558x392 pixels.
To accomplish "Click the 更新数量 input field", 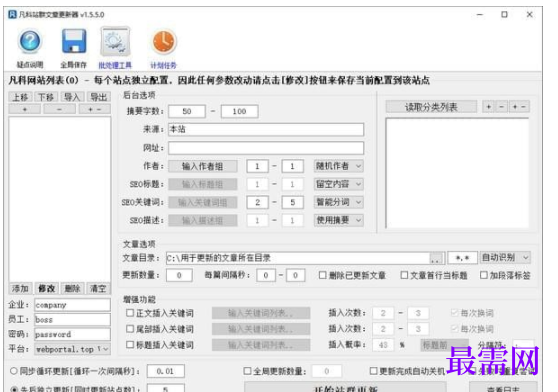I will (x=179, y=275).
